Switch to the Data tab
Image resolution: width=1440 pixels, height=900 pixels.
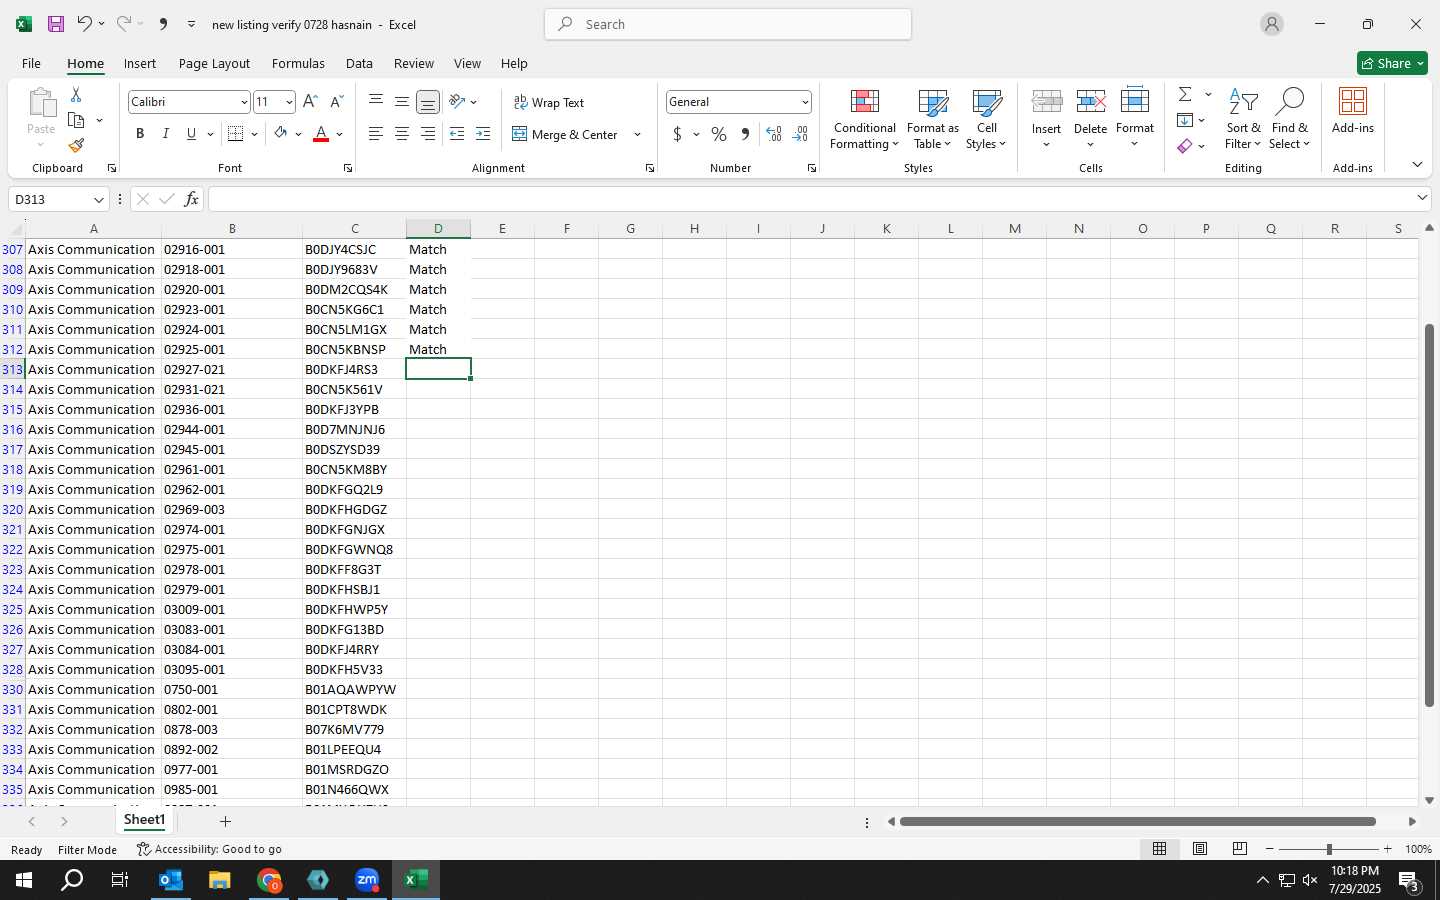tap(359, 63)
